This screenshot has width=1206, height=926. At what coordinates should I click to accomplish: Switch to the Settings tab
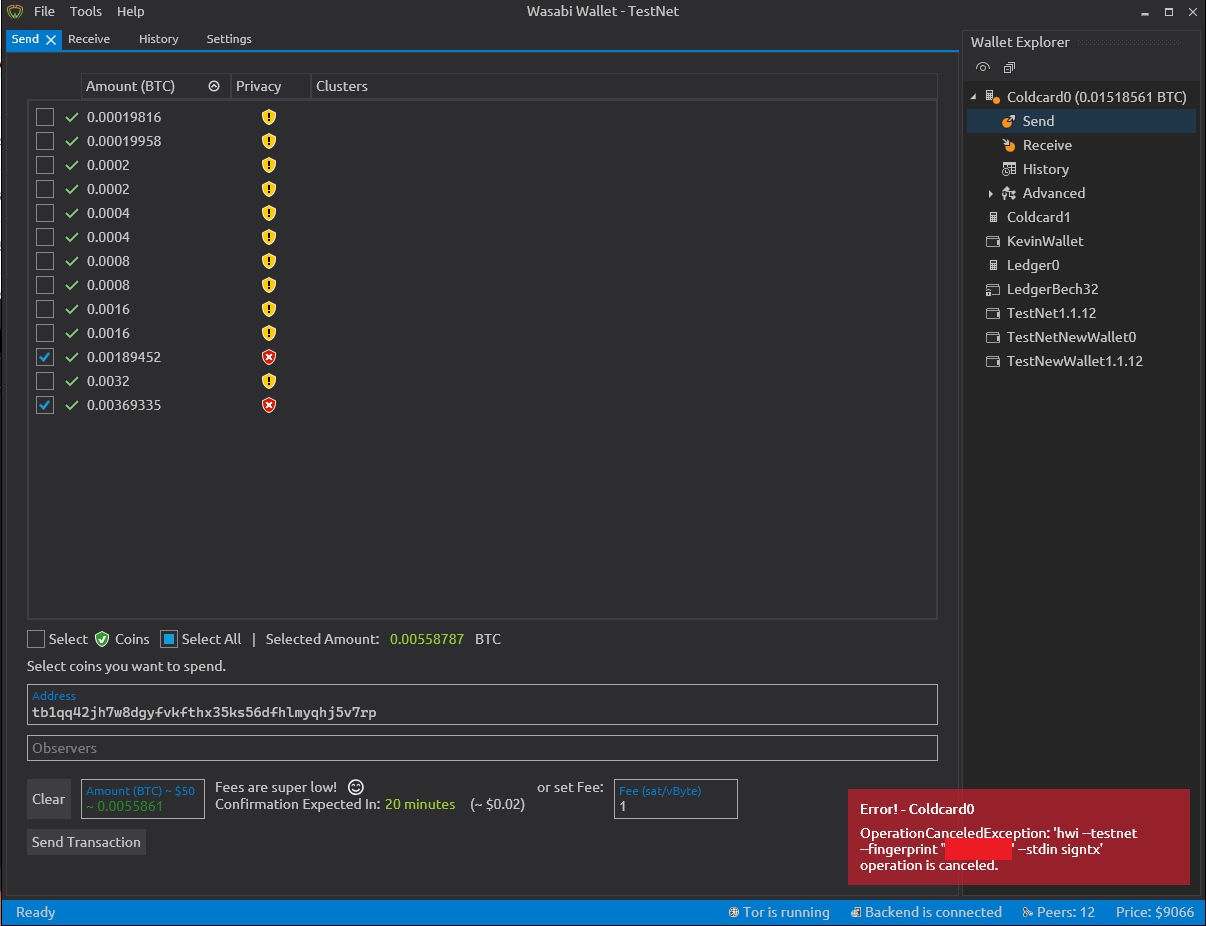coord(229,39)
